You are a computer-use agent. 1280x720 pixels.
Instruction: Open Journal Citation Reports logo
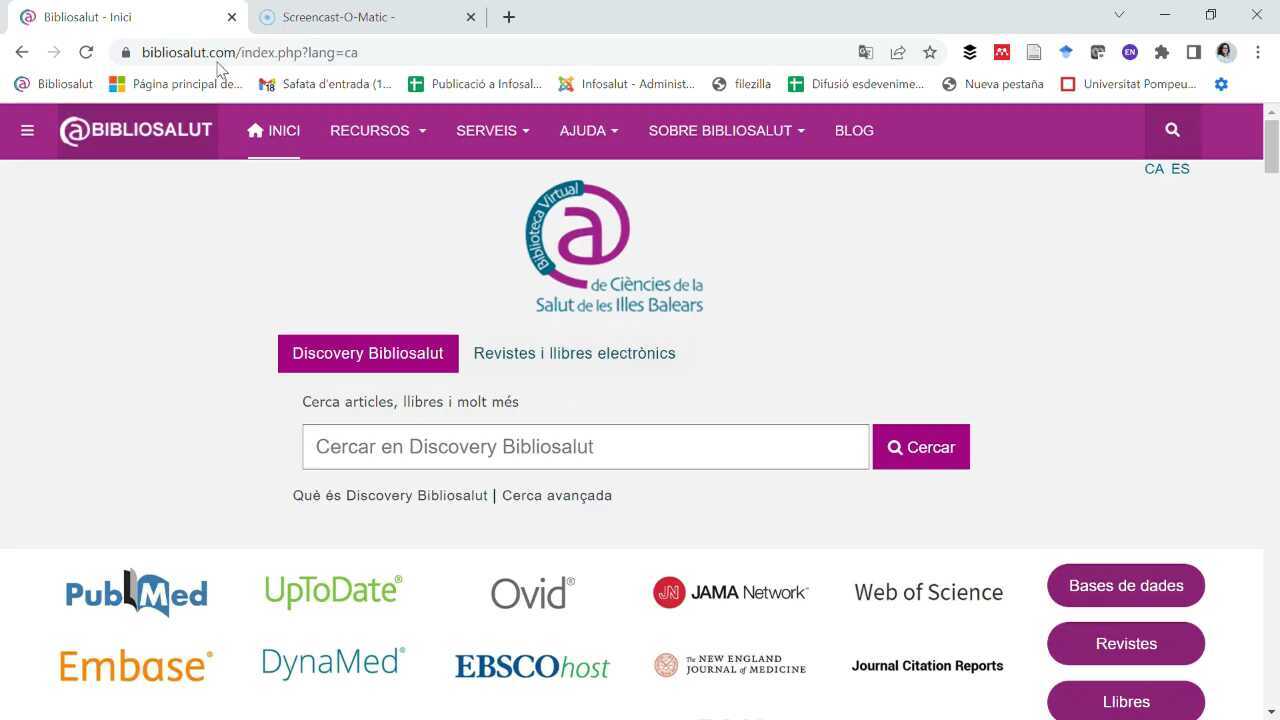click(928, 666)
